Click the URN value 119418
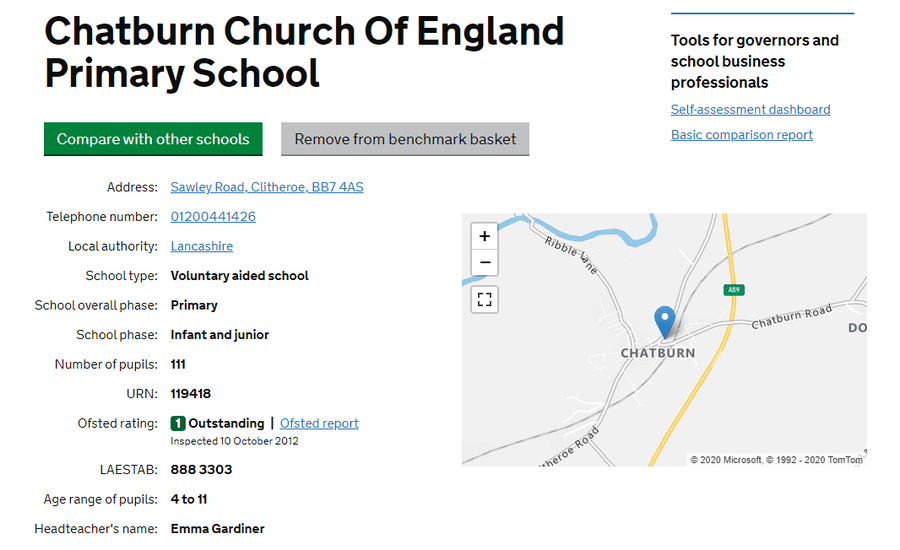The height and width of the screenshot is (550, 900). coord(191,394)
